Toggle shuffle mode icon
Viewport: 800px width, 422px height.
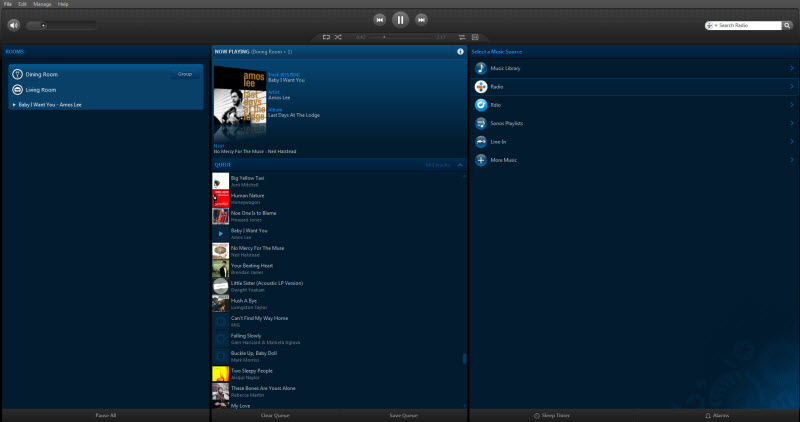[x=339, y=37]
